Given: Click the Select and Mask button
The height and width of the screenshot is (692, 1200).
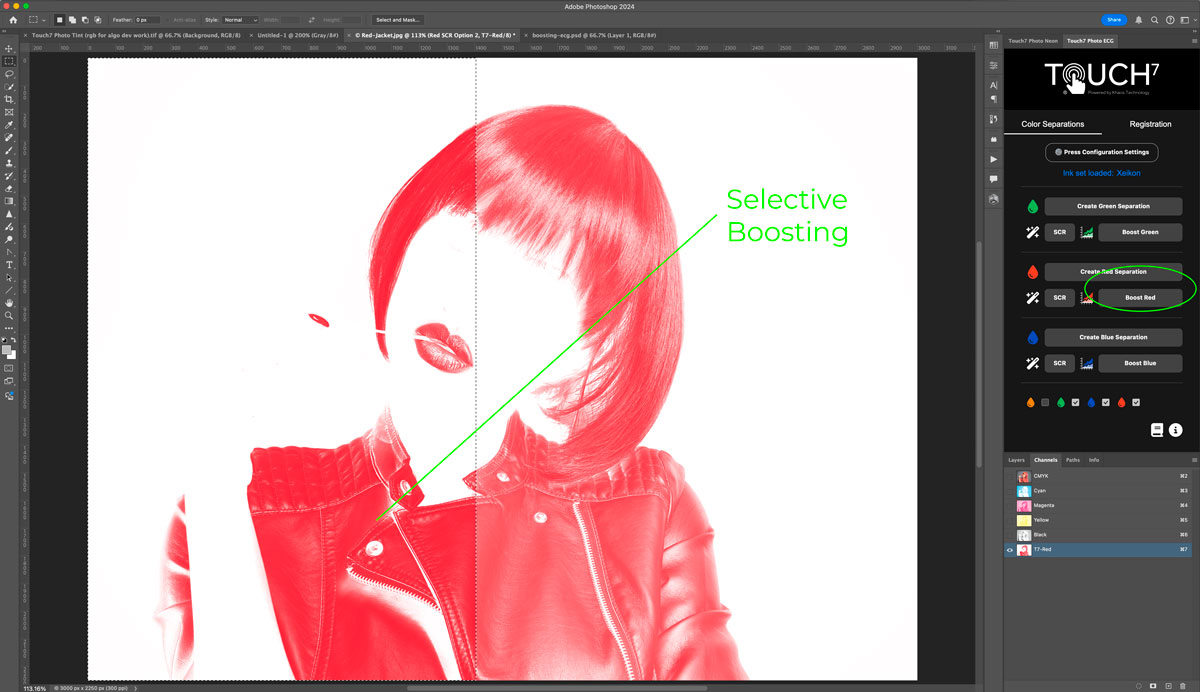Looking at the screenshot, I should pos(397,19).
